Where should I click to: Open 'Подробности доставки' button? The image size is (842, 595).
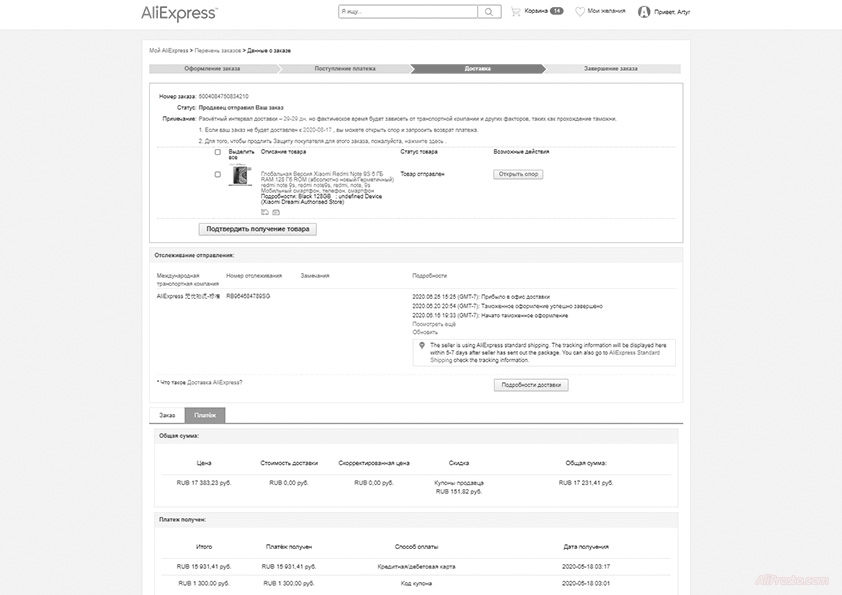click(x=531, y=385)
